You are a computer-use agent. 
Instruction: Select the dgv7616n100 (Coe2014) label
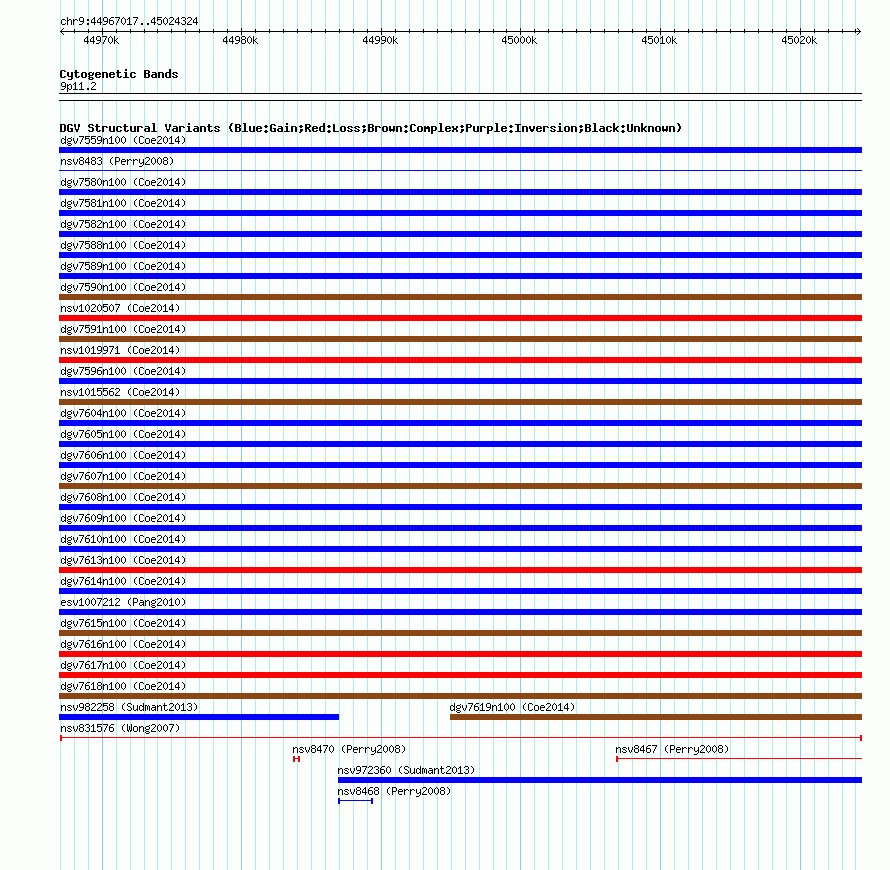[x=123, y=644]
